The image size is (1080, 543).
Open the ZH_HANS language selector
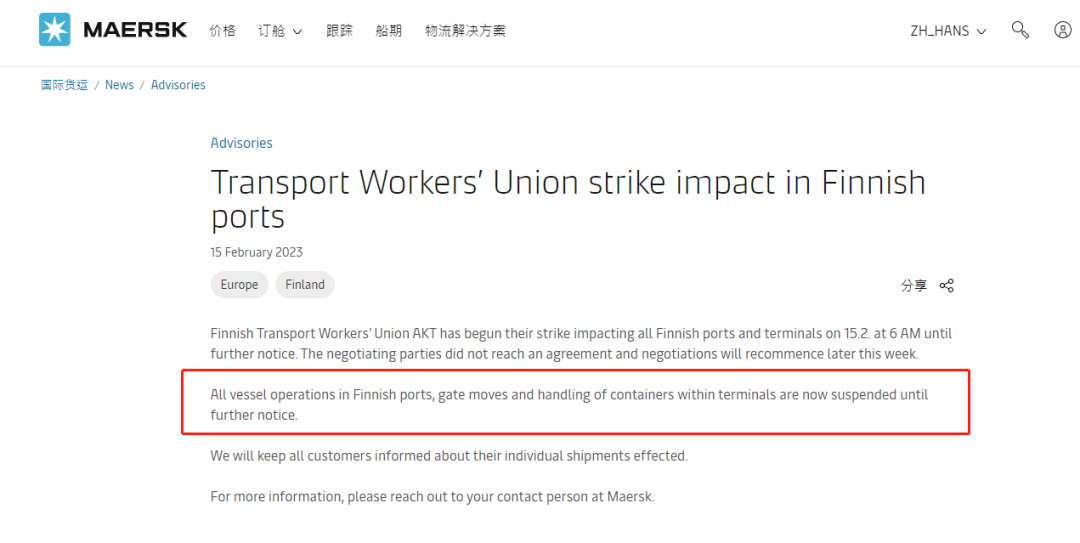pyautogui.click(x=948, y=31)
